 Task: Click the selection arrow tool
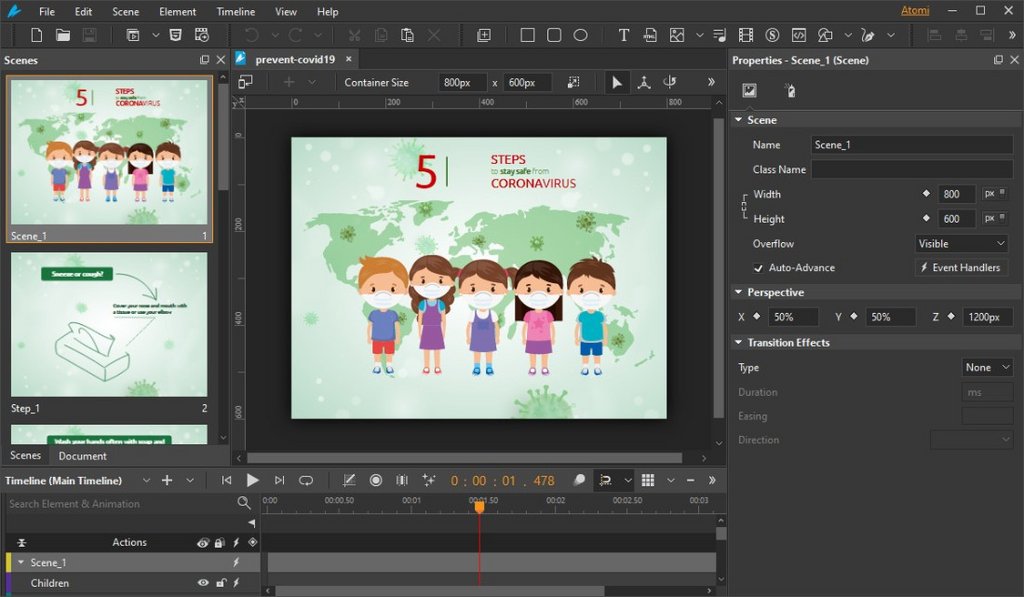point(617,82)
